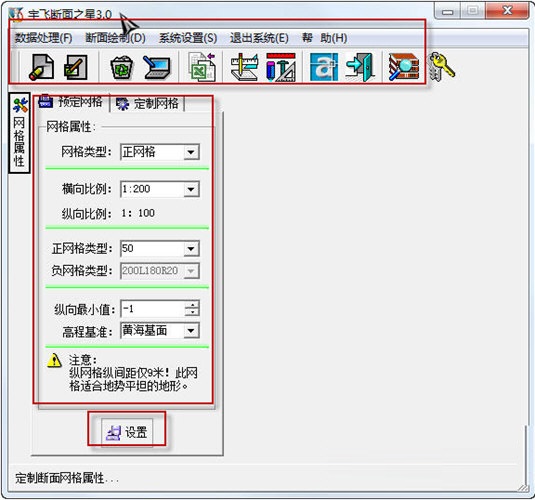Expand the 网格类型 dropdown

coord(191,152)
